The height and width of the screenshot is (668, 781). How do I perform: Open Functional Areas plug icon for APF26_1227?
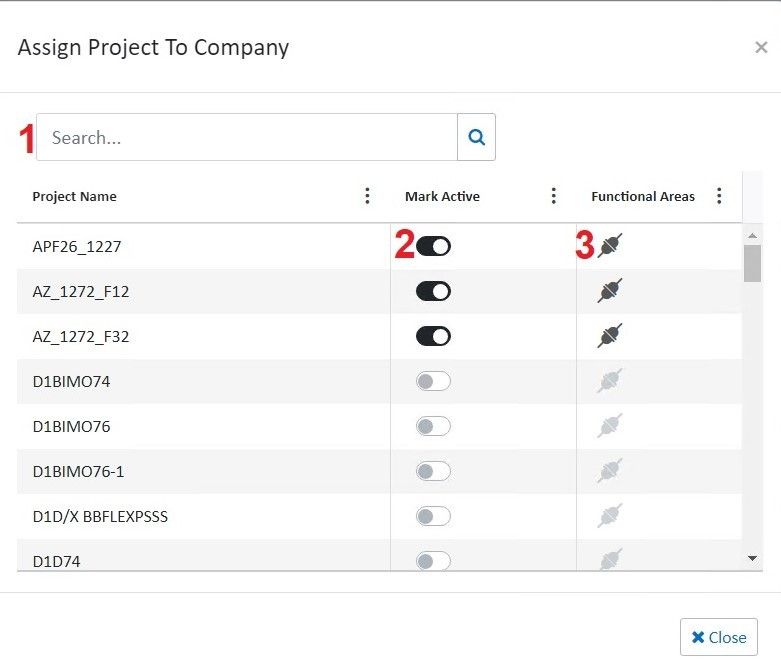610,246
